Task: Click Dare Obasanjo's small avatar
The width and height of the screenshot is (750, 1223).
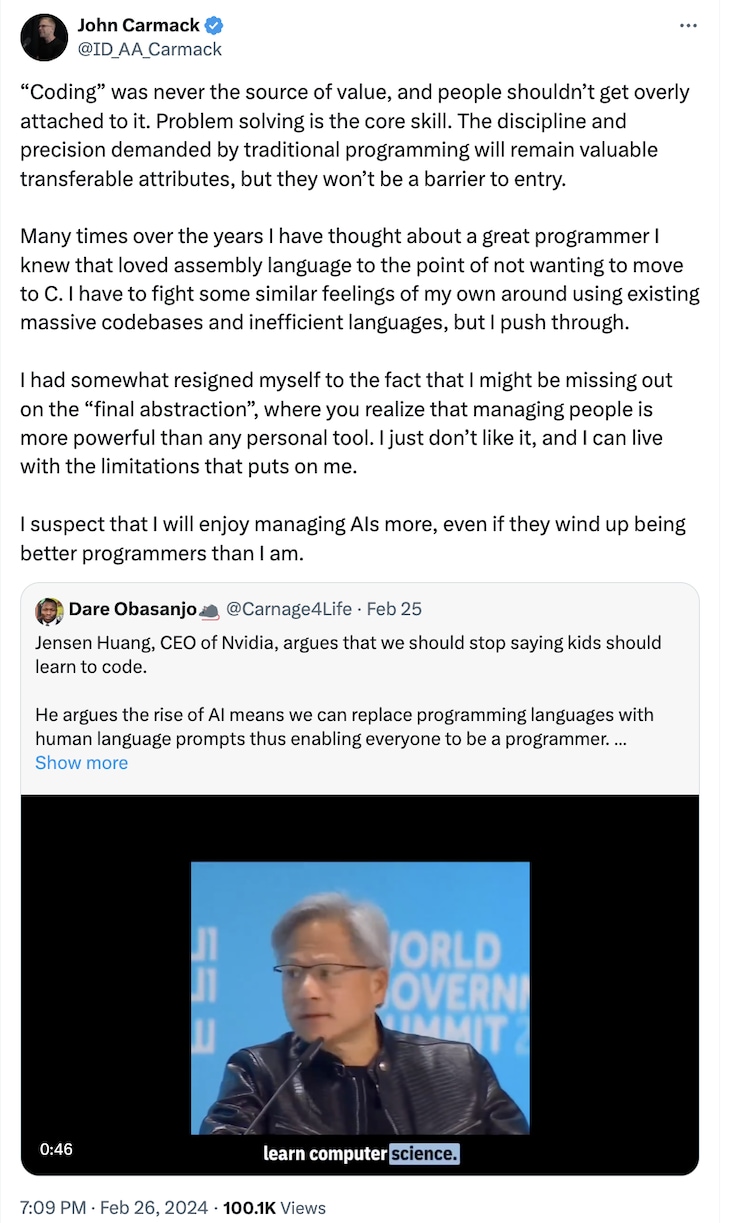Action: 49,610
